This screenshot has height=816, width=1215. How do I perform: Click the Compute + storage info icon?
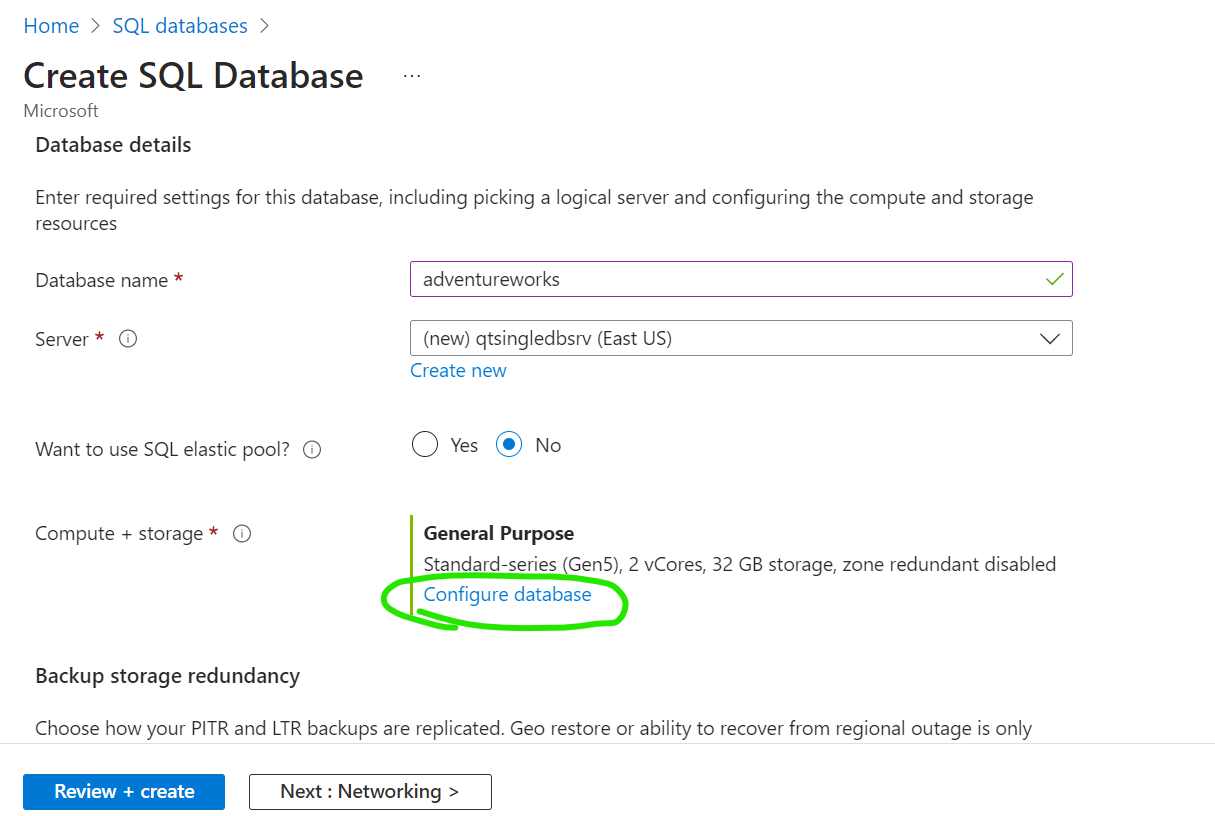242,534
